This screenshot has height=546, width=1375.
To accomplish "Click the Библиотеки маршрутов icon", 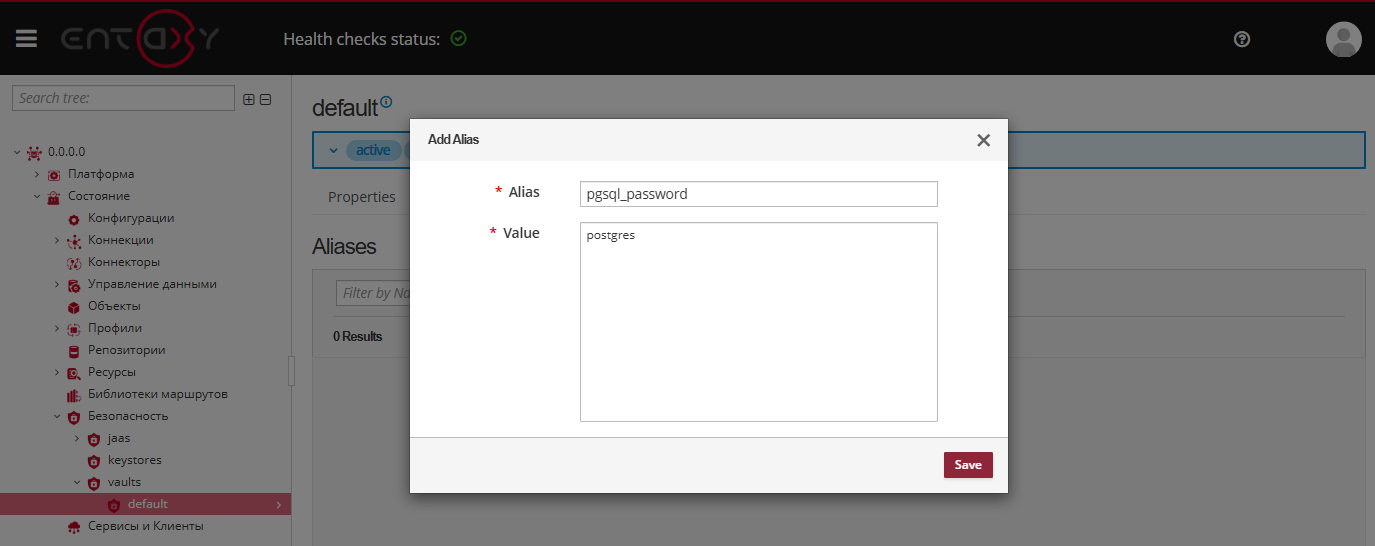I will point(74,395).
